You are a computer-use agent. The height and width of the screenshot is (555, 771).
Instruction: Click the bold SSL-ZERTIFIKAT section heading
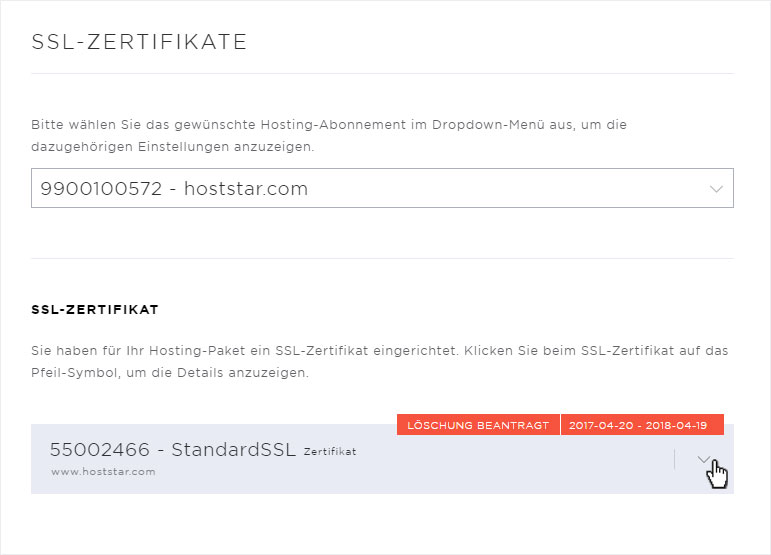pos(95,310)
